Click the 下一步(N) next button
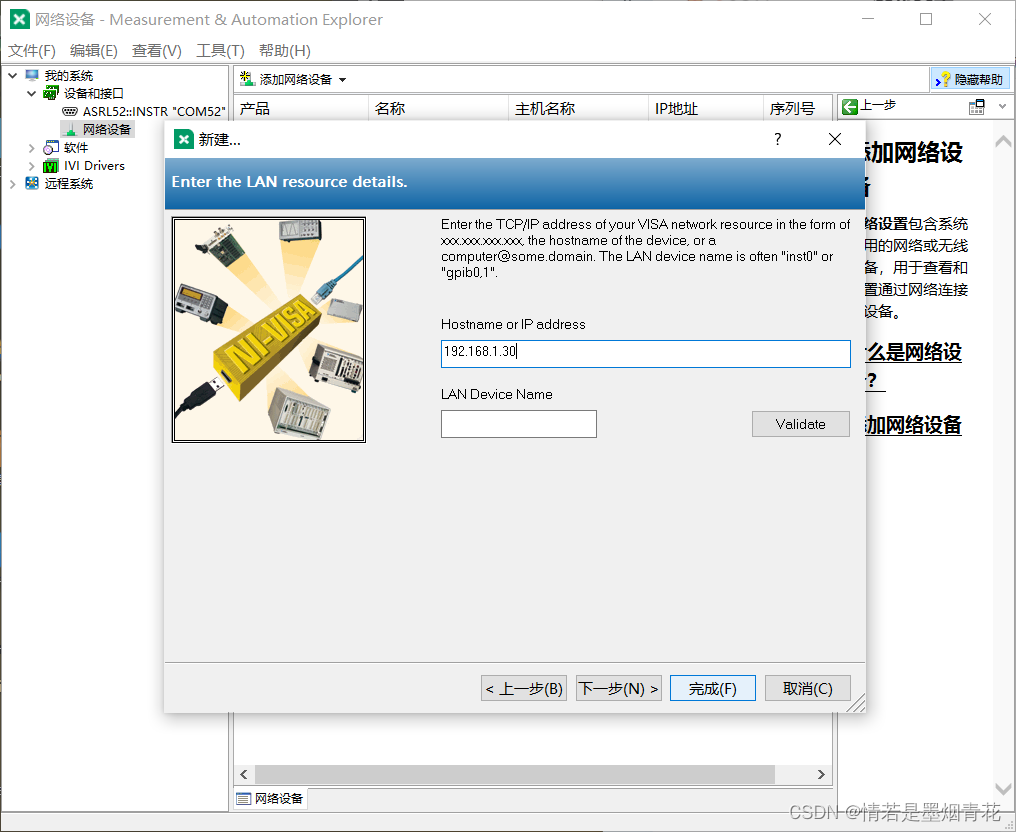The height and width of the screenshot is (832, 1016). point(619,688)
